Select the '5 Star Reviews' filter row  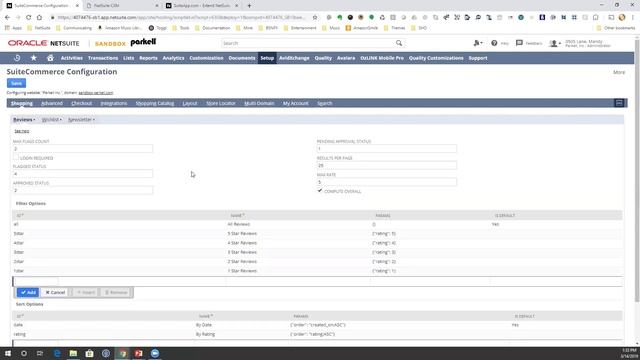pyautogui.click(x=317, y=233)
